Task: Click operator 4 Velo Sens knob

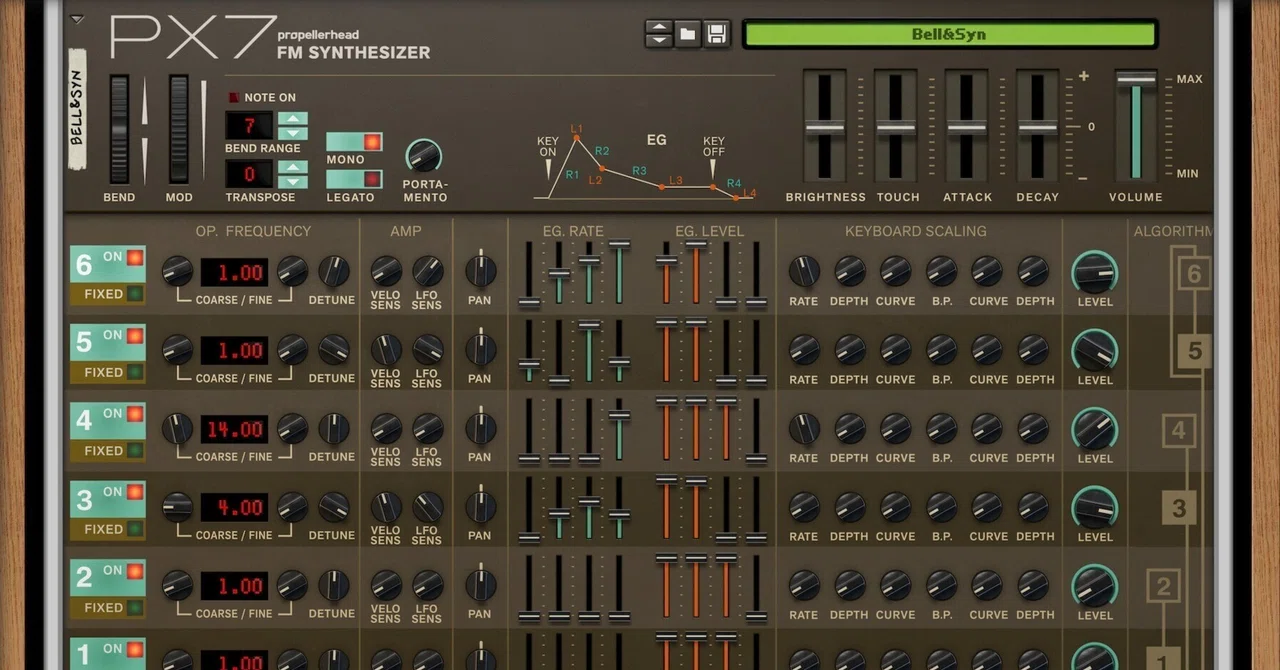Action: point(386,428)
